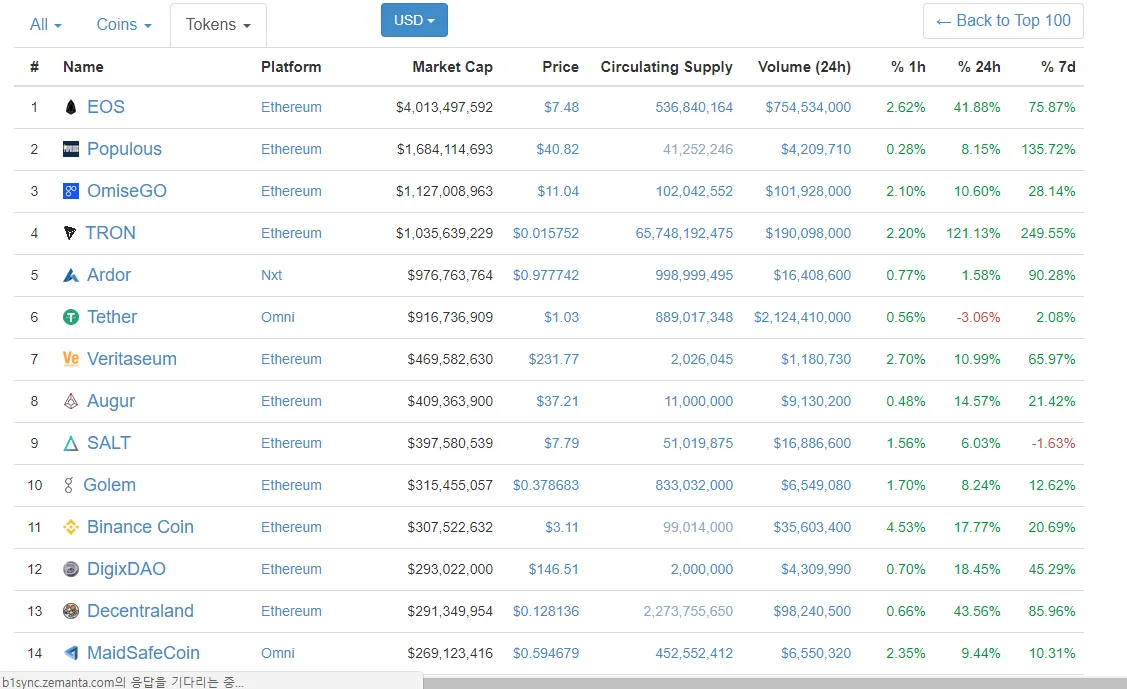Open the Golem token page

[x=109, y=485]
